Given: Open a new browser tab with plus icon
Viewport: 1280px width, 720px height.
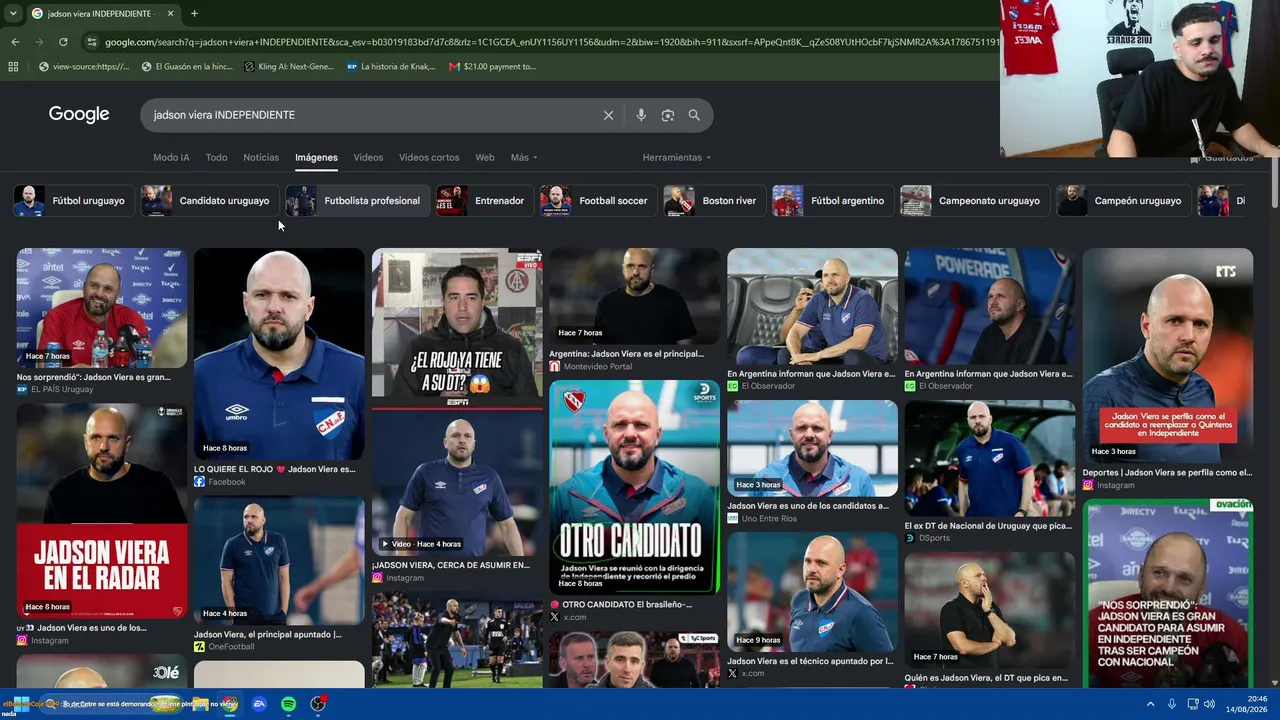Looking at the screenshot, I should 194,14.
